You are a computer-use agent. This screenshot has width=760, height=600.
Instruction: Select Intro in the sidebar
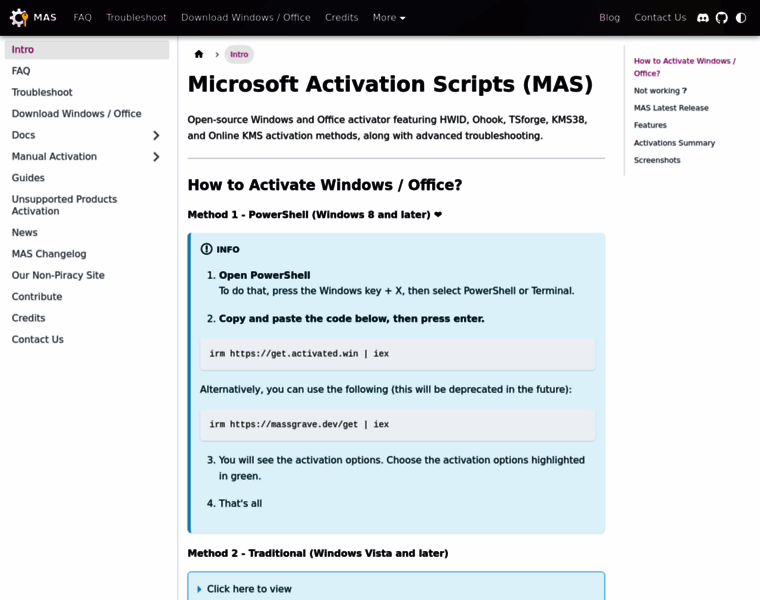[87, 49]
